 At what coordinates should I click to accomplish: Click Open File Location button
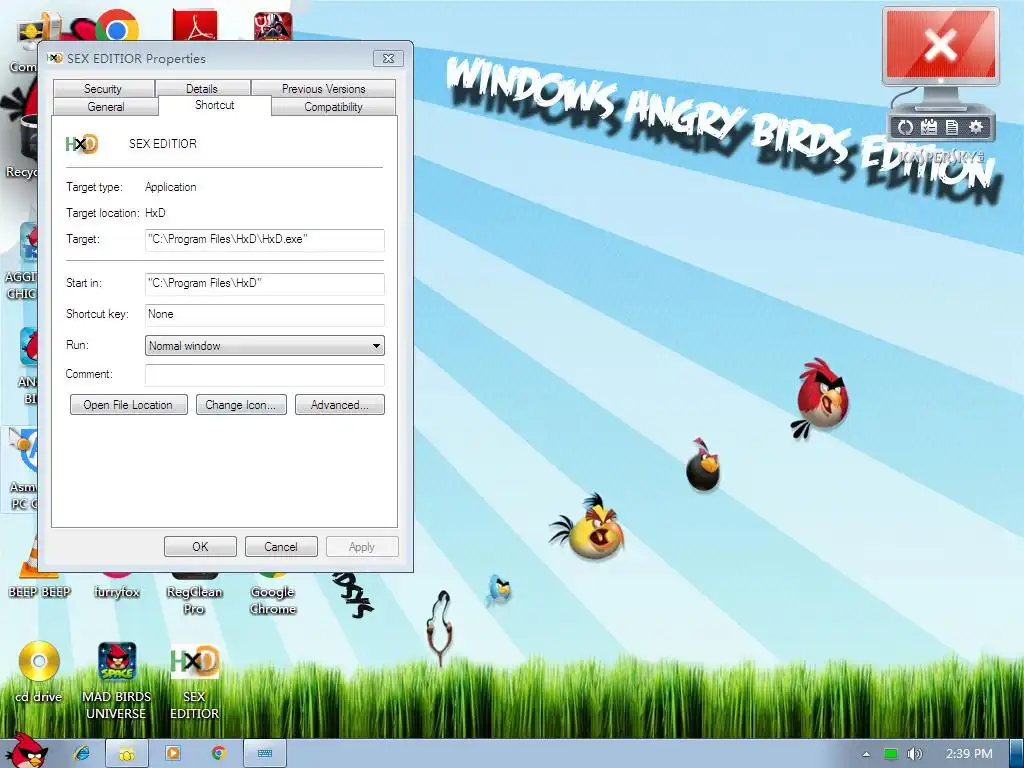(x=128, y=405)
